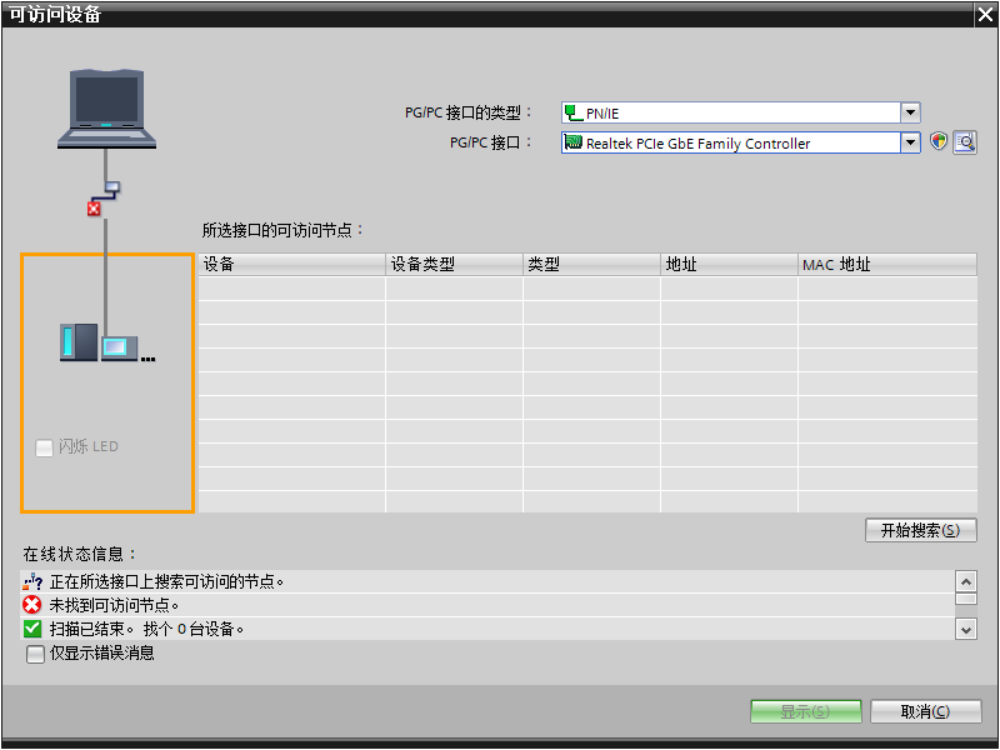Enable the 仅显示错误消息 checkbox
Viewport: 1000px width, 750px height.
tap(36, 655)
